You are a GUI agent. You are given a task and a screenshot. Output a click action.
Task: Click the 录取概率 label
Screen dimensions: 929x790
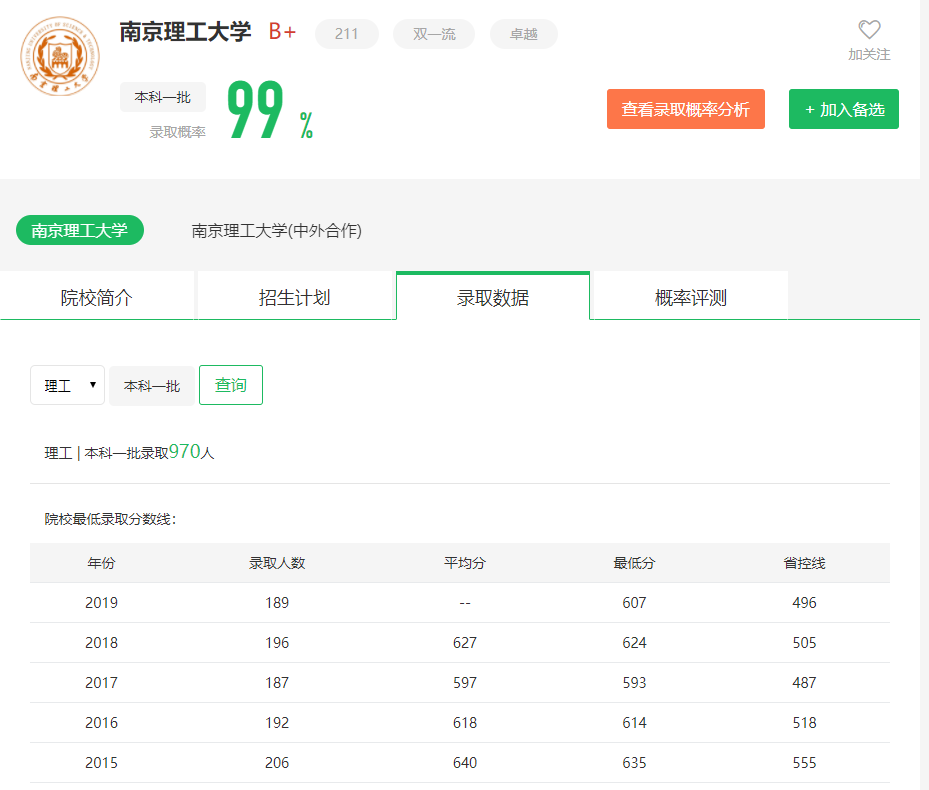pos(177,132)
